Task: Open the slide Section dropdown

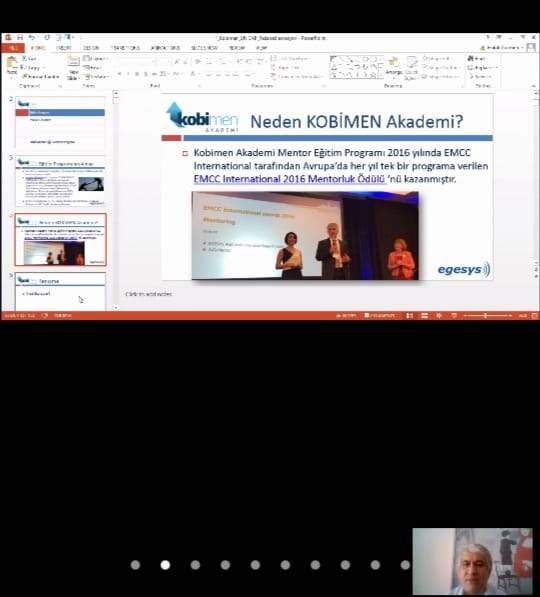Action: (x=96, y=77)
